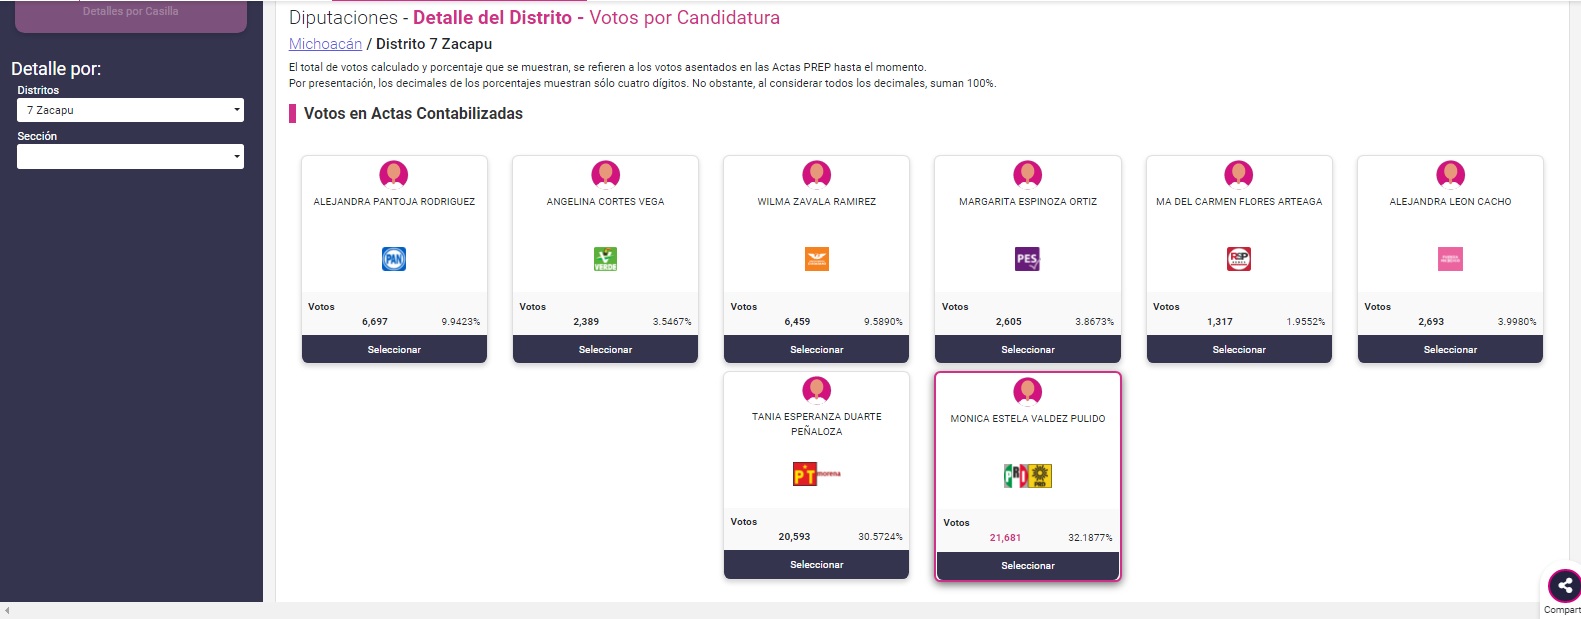Click the PRI PRD coalition logo
The image size is (1581, 619).
pyautogui.click(x=1028, y=476)
